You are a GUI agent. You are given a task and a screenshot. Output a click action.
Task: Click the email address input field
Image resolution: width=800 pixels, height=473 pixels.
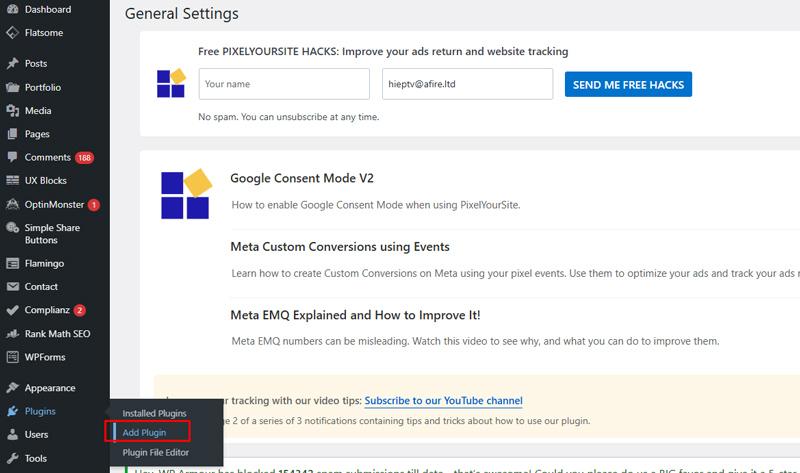tap(468, 84)
